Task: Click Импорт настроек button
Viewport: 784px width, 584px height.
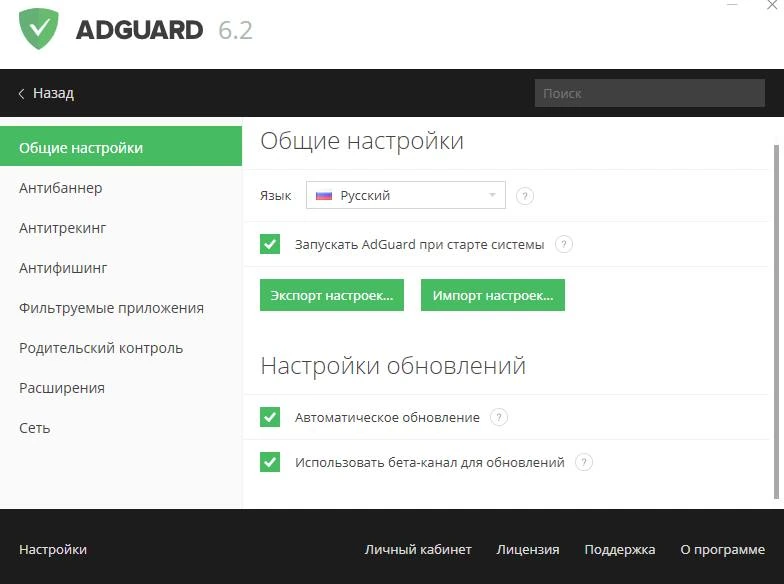Action: [492, 295]
